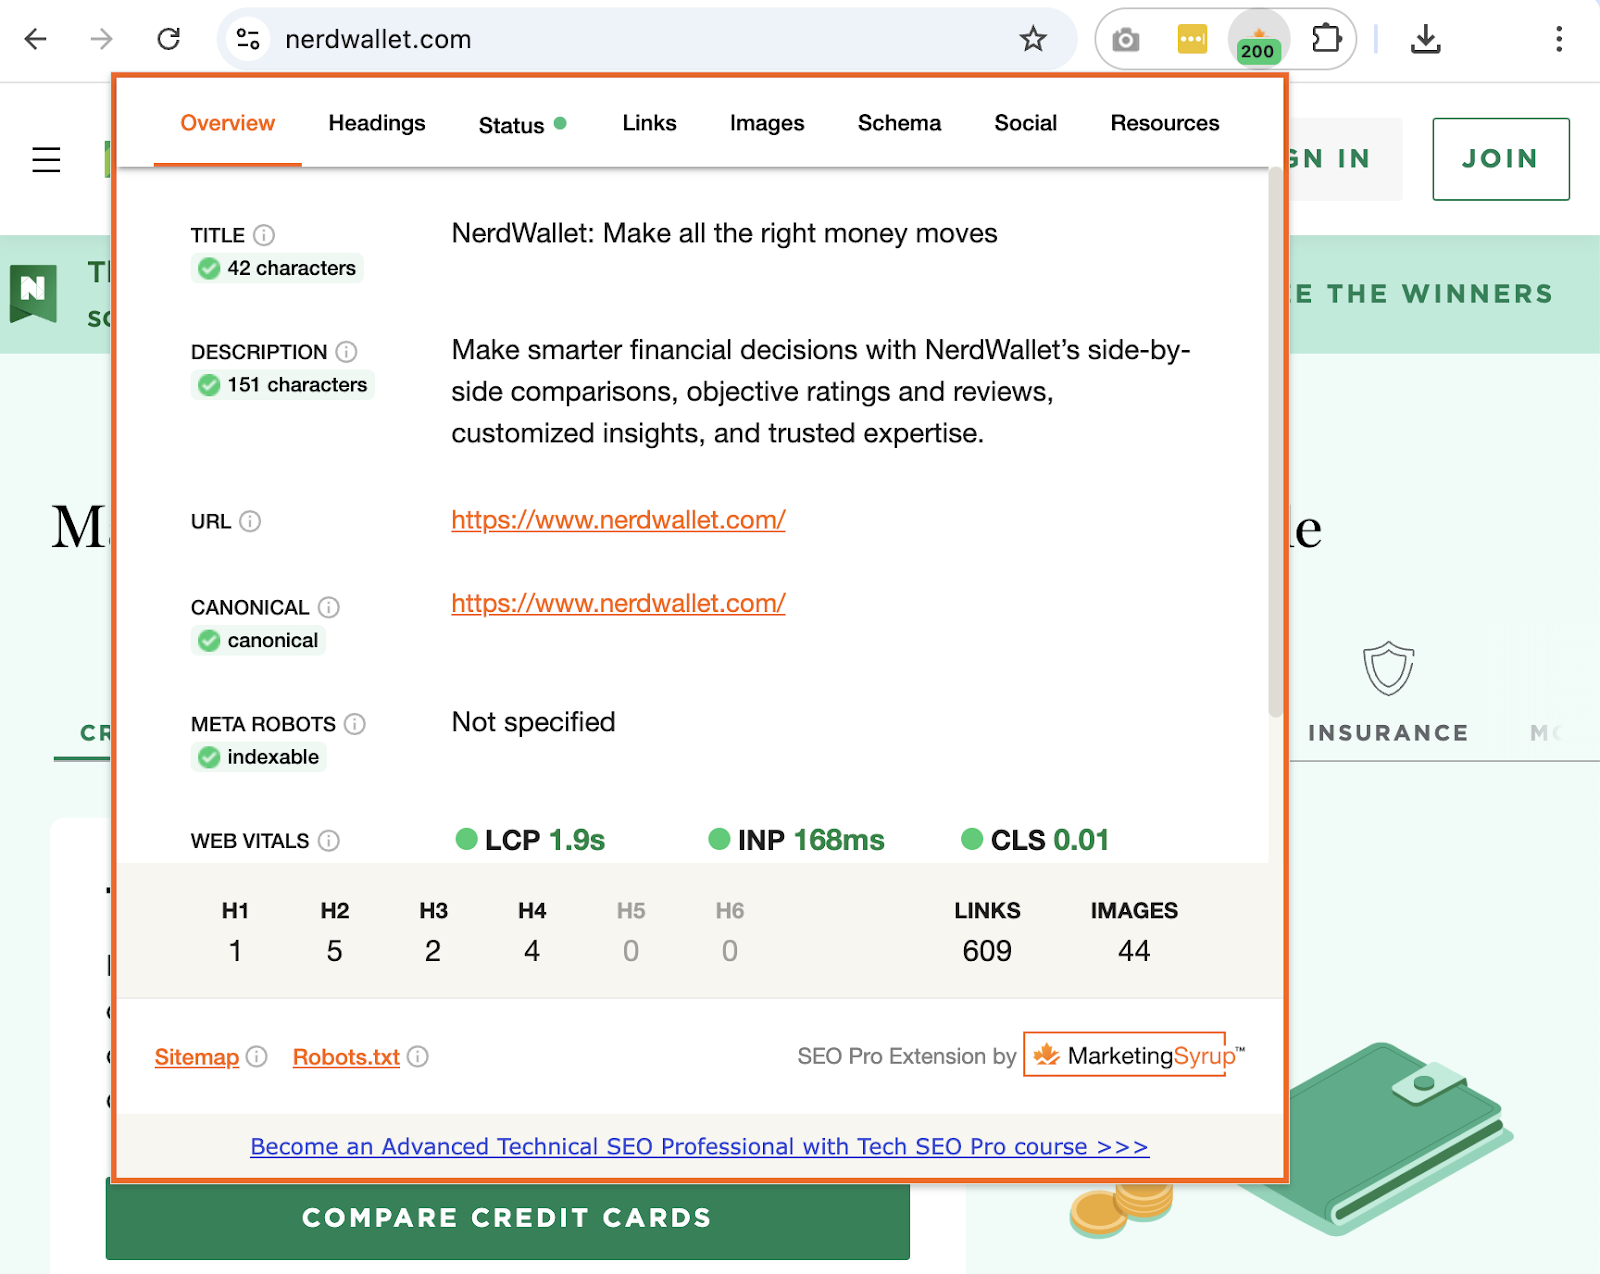Open the yellow dots extension icon
The height and width of the screenshot is (1274, 1600).
pyautogui.click(x=1192, y=39)
